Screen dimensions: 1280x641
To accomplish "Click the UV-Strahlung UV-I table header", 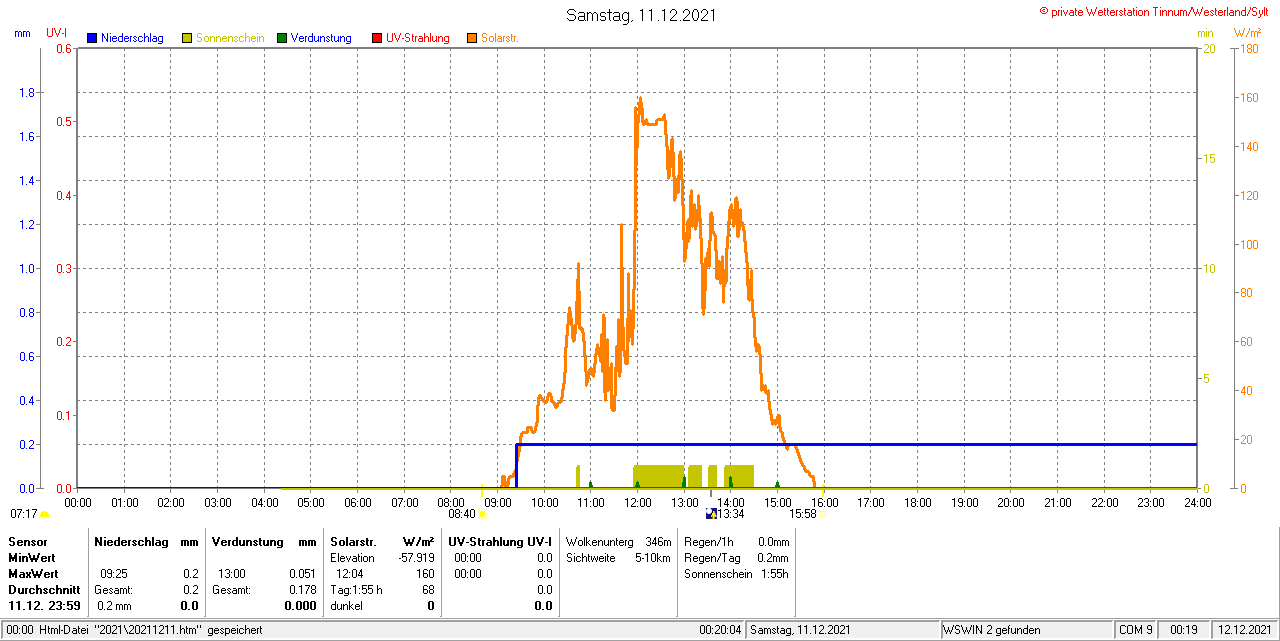I will [x=501, y=541].
